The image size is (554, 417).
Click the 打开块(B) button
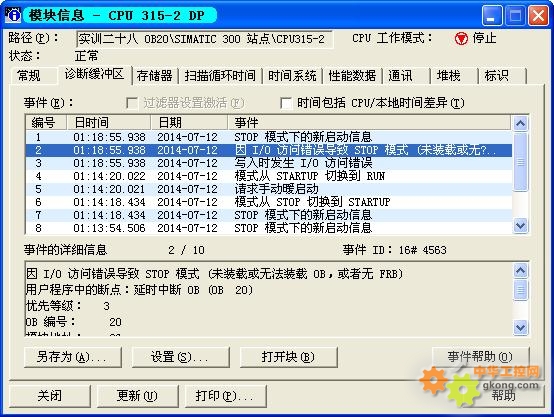tap(288, 357)
